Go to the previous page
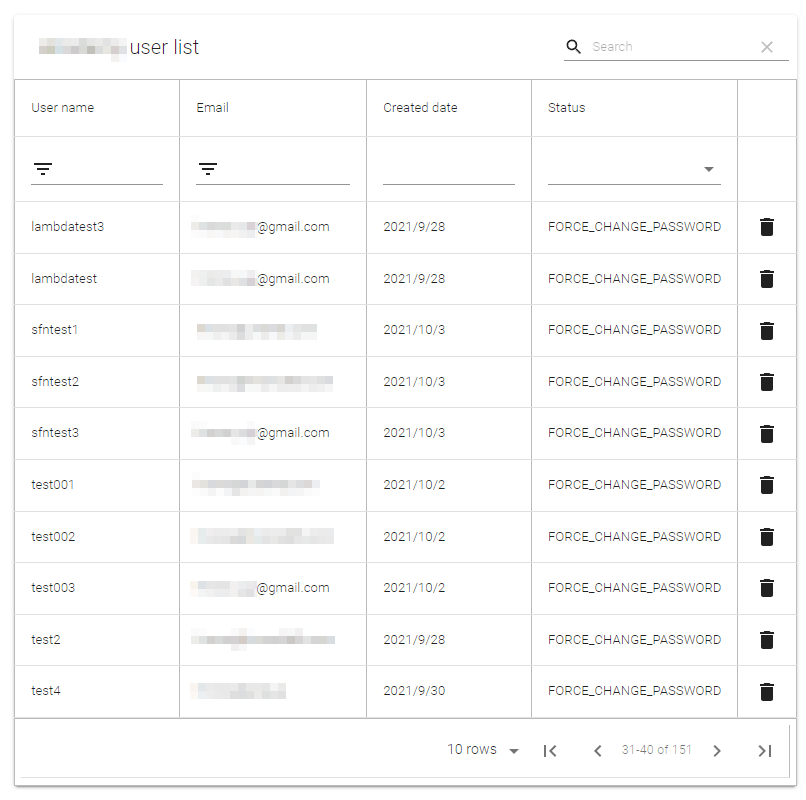Screen dimensions: 806x800 [598, 750]
